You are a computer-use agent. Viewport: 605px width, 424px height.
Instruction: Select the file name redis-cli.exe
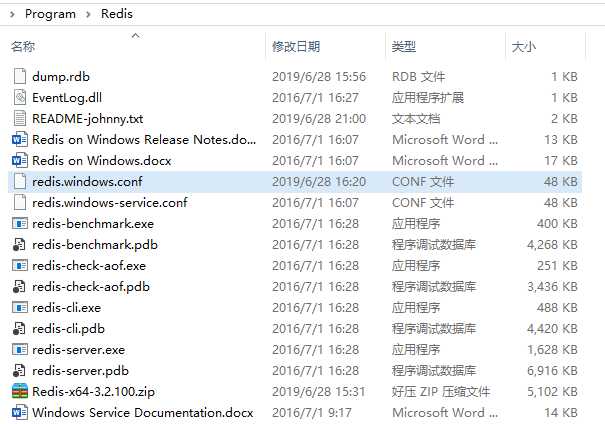pos(67,307)
